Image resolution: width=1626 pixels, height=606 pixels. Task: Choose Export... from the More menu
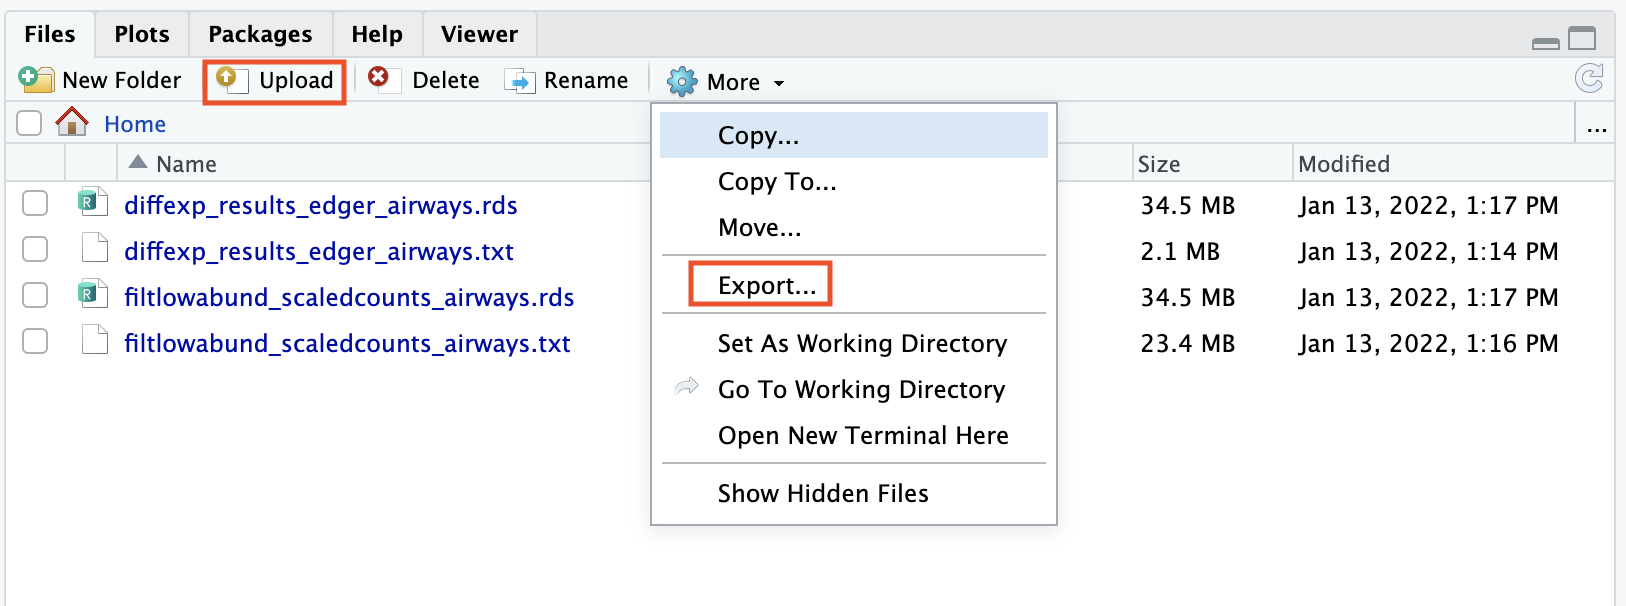click(x=767, y=286)
